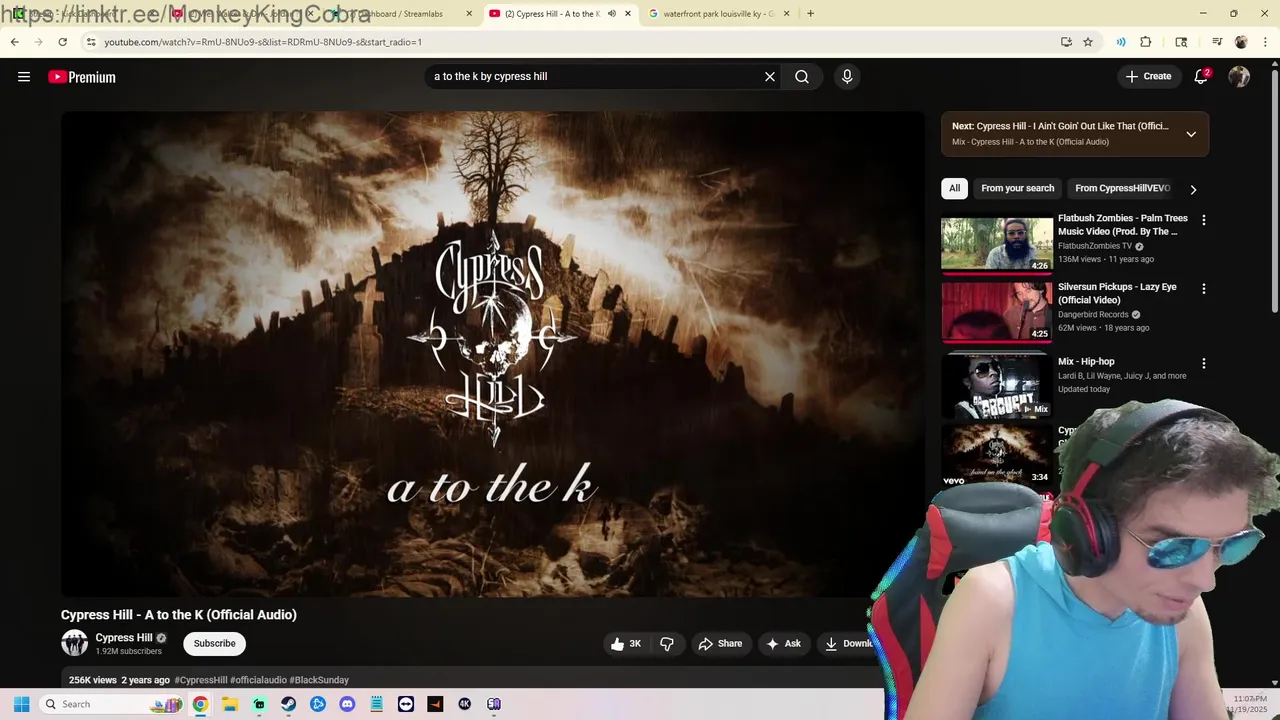Start voice search with the microphone

pos(847,77)
